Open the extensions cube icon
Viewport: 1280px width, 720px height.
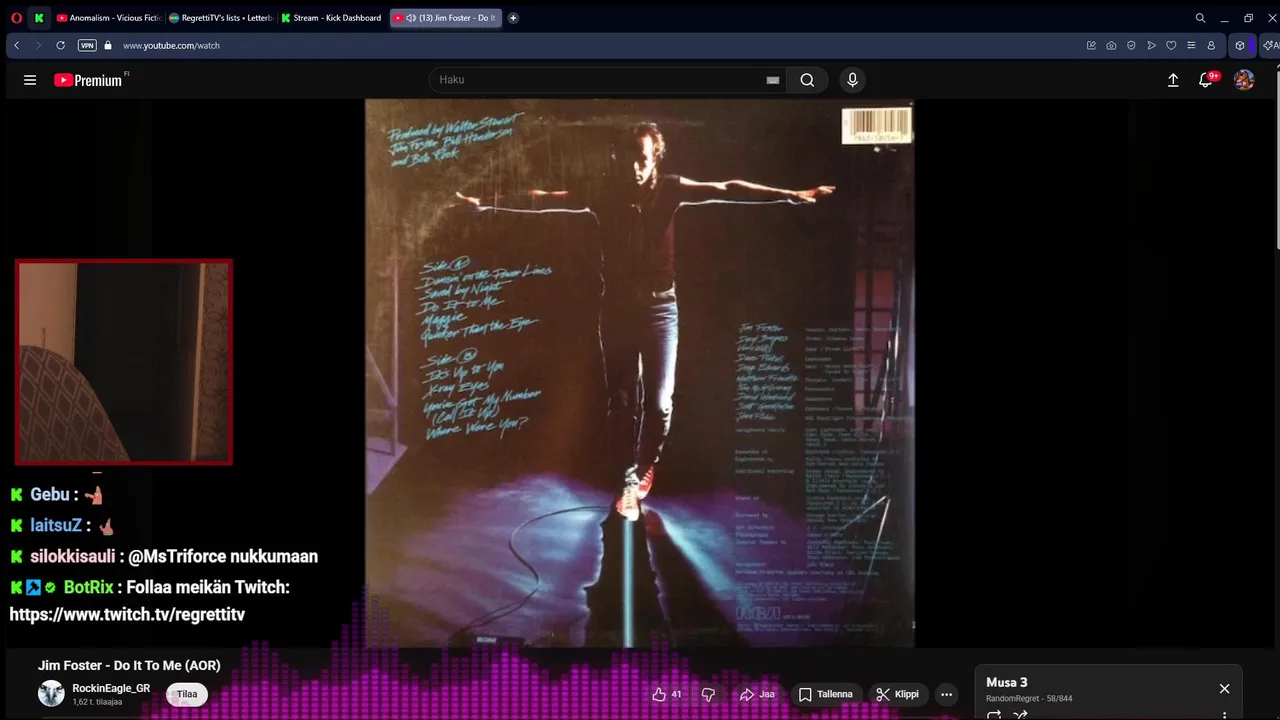click(x=1240, y=45)
